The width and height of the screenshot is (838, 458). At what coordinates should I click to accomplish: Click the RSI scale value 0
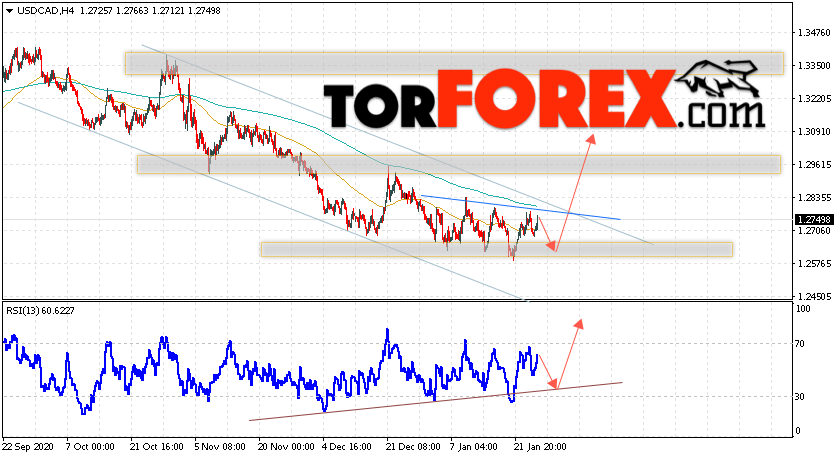(798, 431)
